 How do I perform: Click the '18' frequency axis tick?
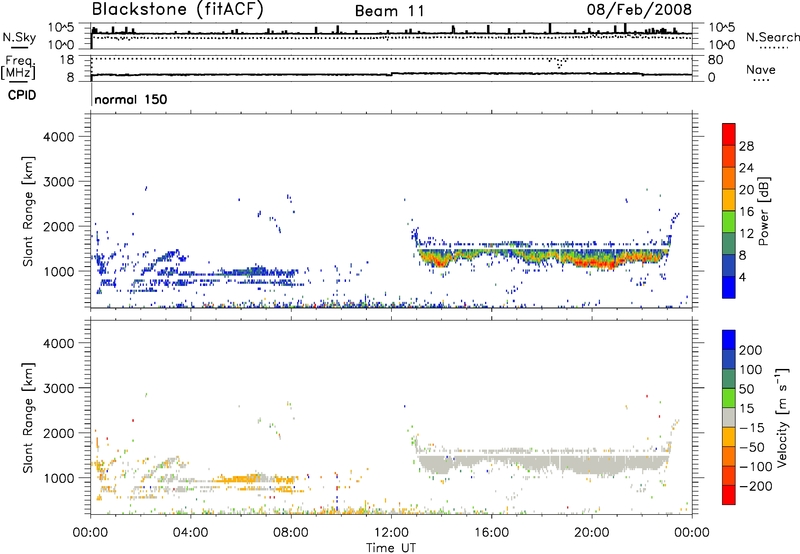(66, 60)
